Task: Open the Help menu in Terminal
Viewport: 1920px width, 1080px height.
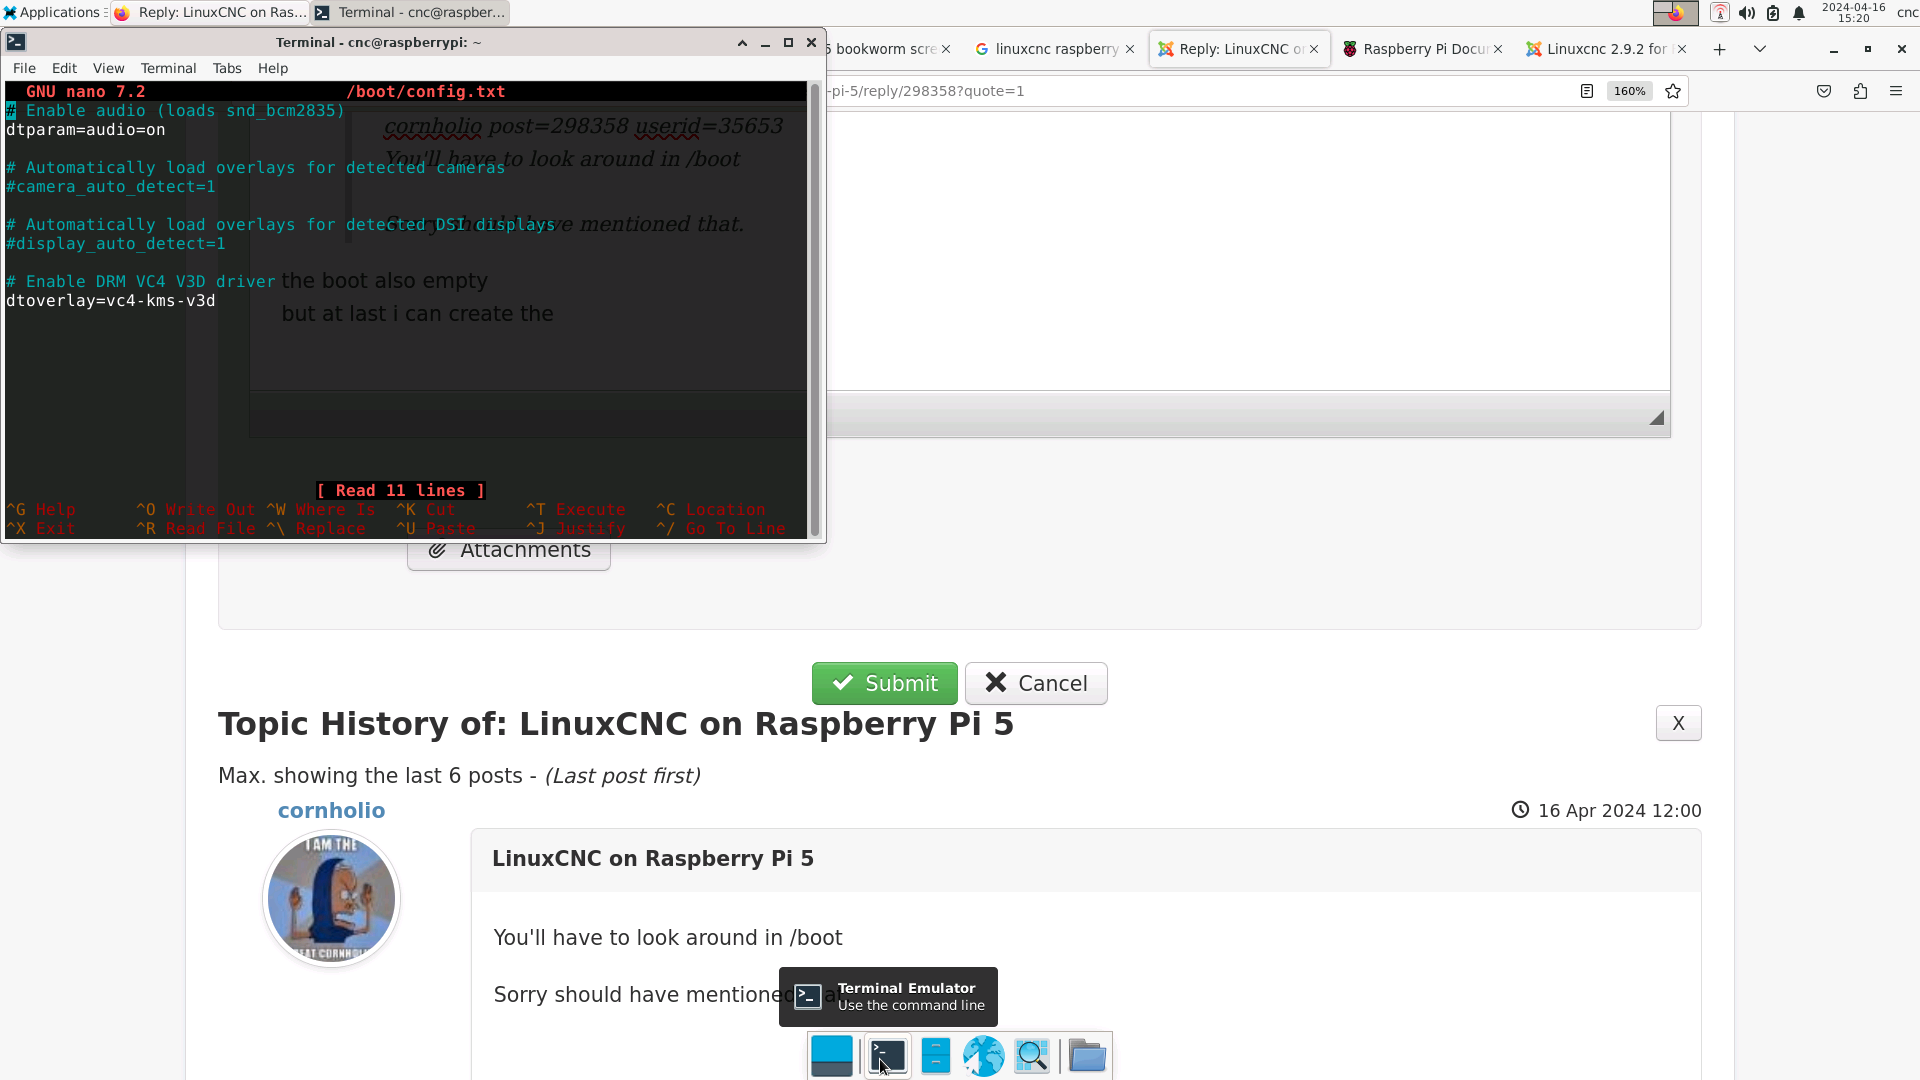Action: 272,68
